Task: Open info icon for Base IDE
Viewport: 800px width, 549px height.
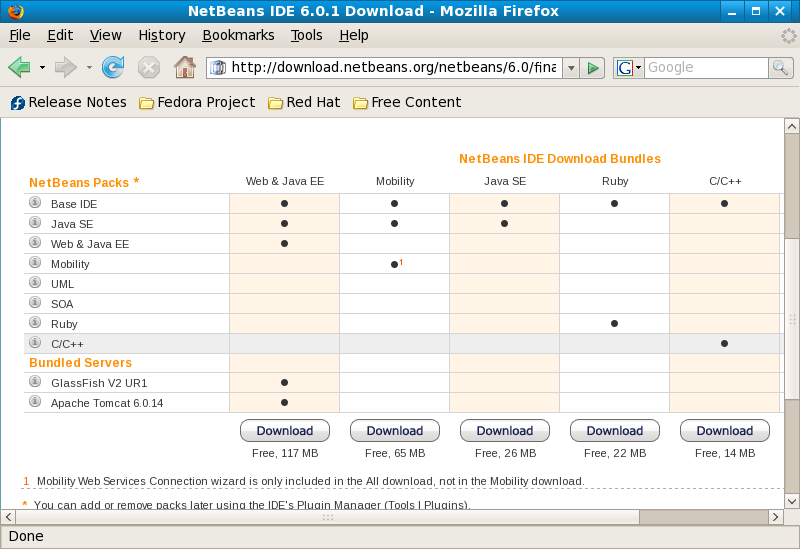Action: pos(35,202)
